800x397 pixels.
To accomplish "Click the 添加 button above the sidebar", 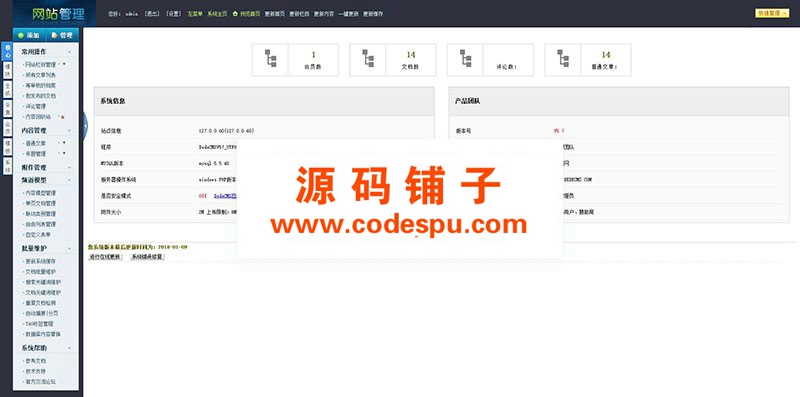I will point(29,35).
